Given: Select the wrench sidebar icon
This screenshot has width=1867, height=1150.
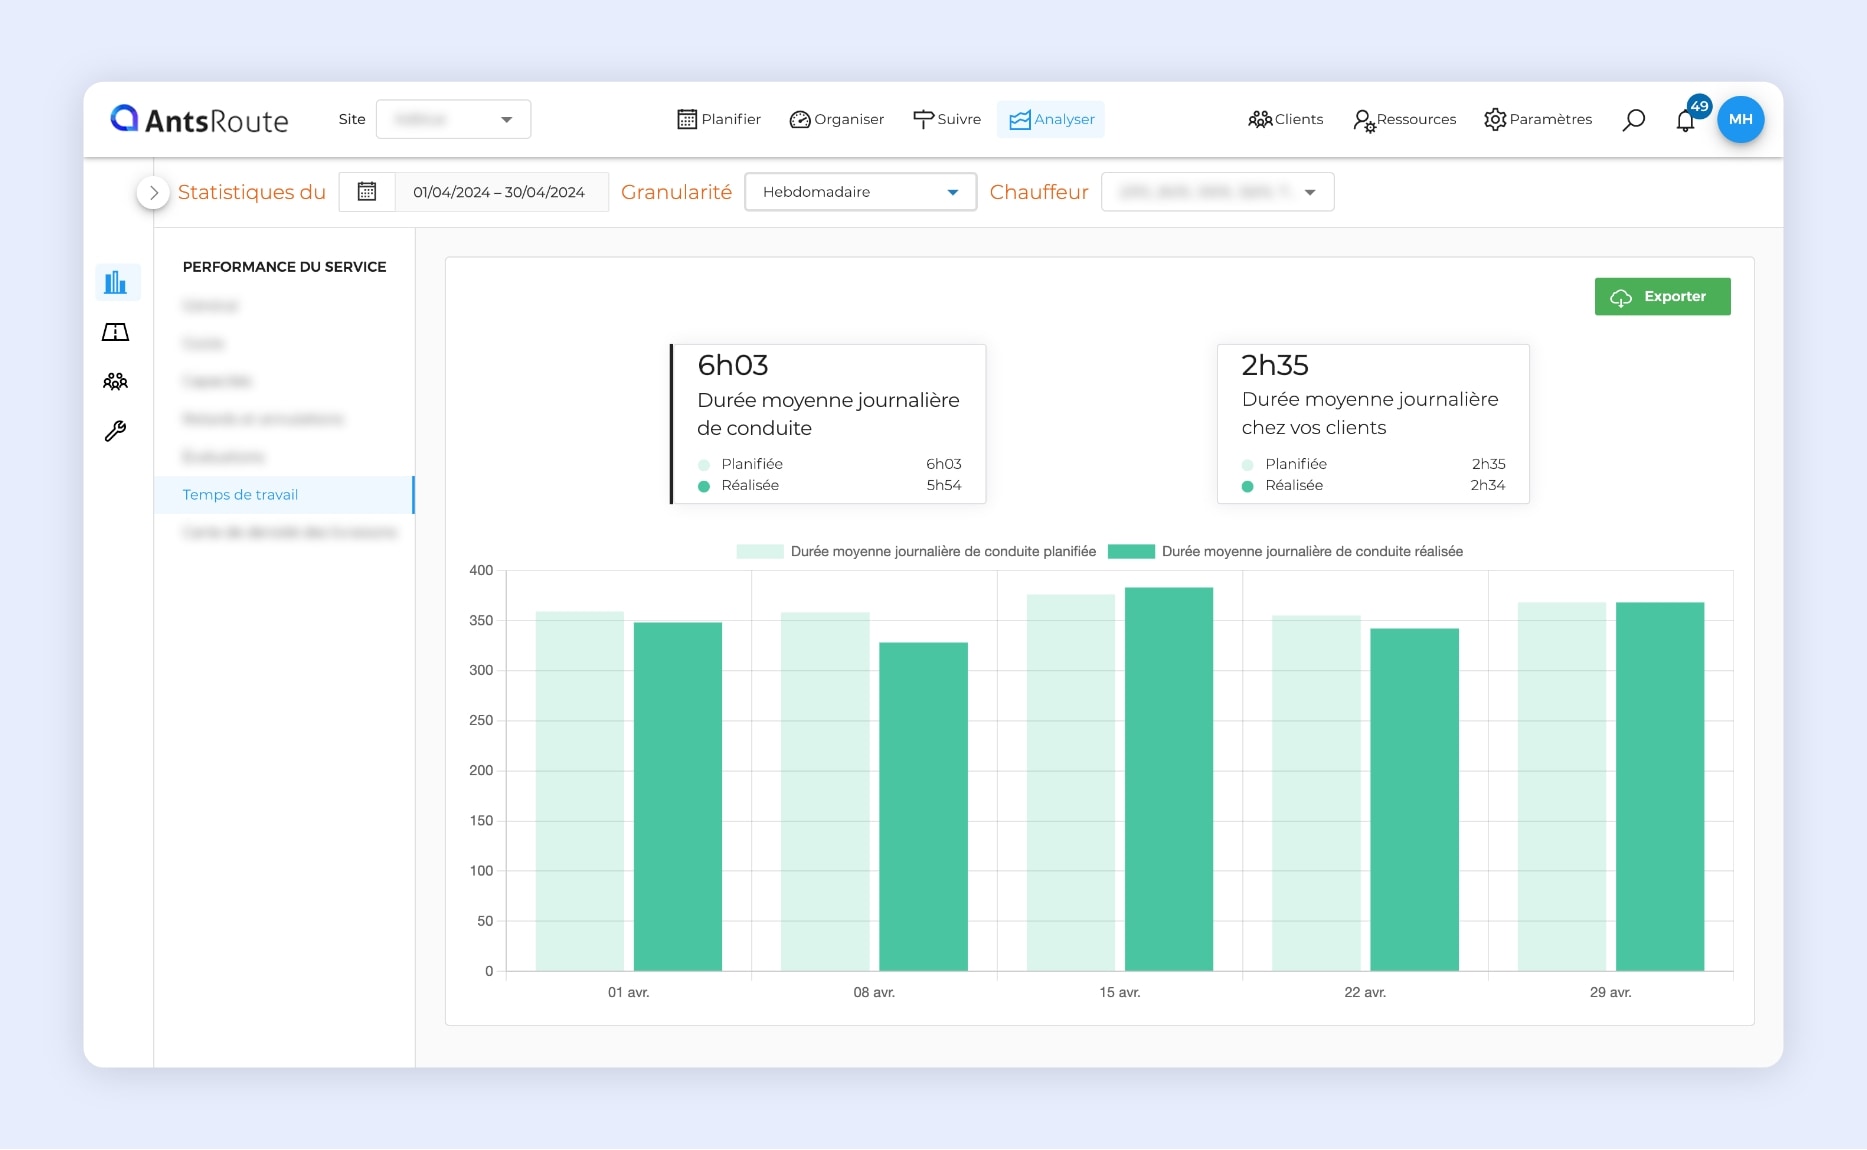Looking at the screenshot, I should [116, 431].
